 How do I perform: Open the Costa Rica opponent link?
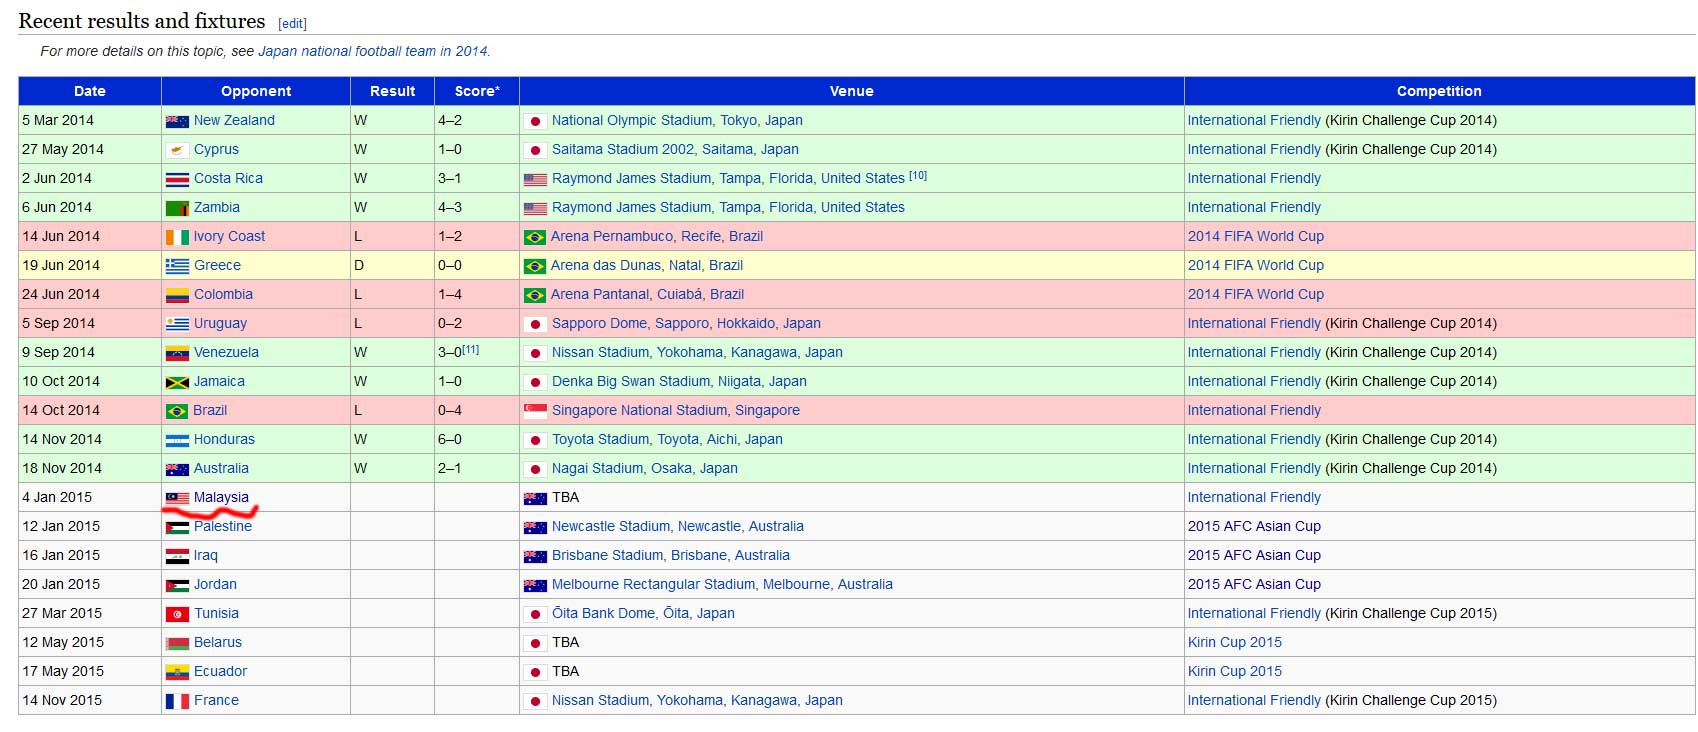(228, 178)
